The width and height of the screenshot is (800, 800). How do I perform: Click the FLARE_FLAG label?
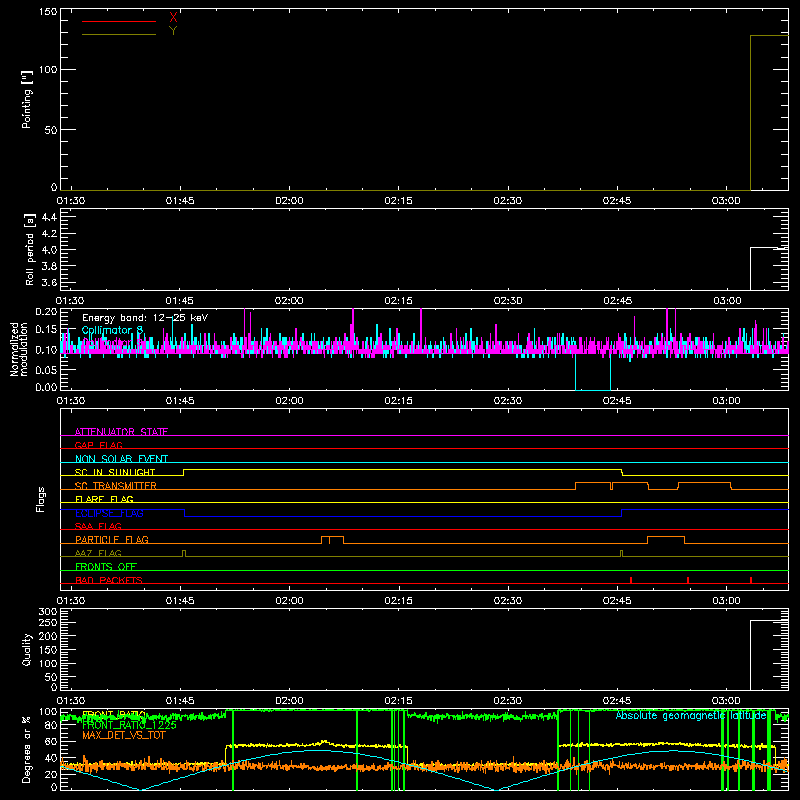104,499
